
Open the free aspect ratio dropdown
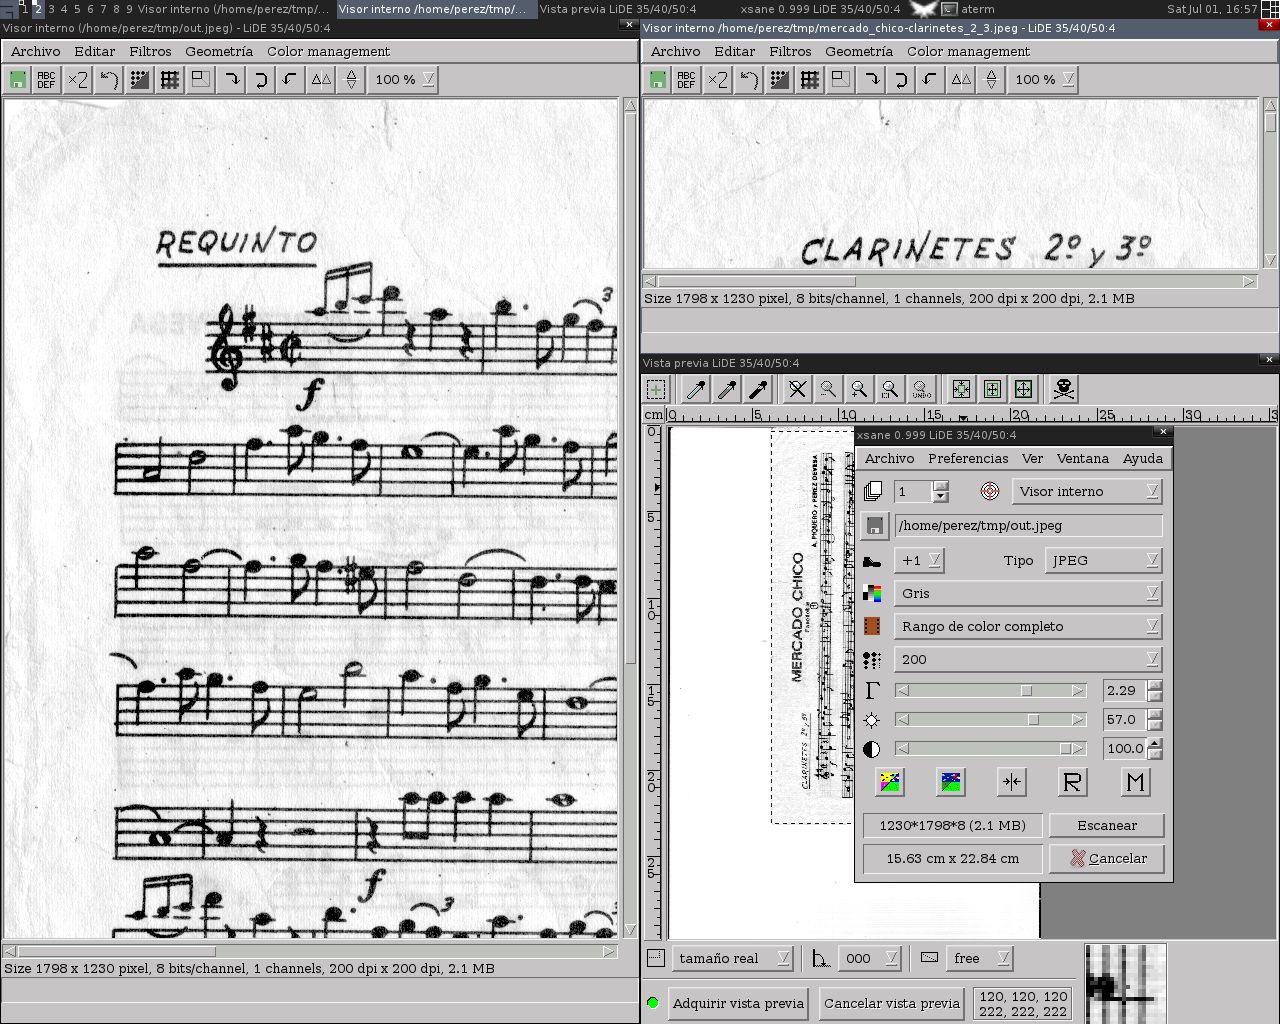point(979,958)
